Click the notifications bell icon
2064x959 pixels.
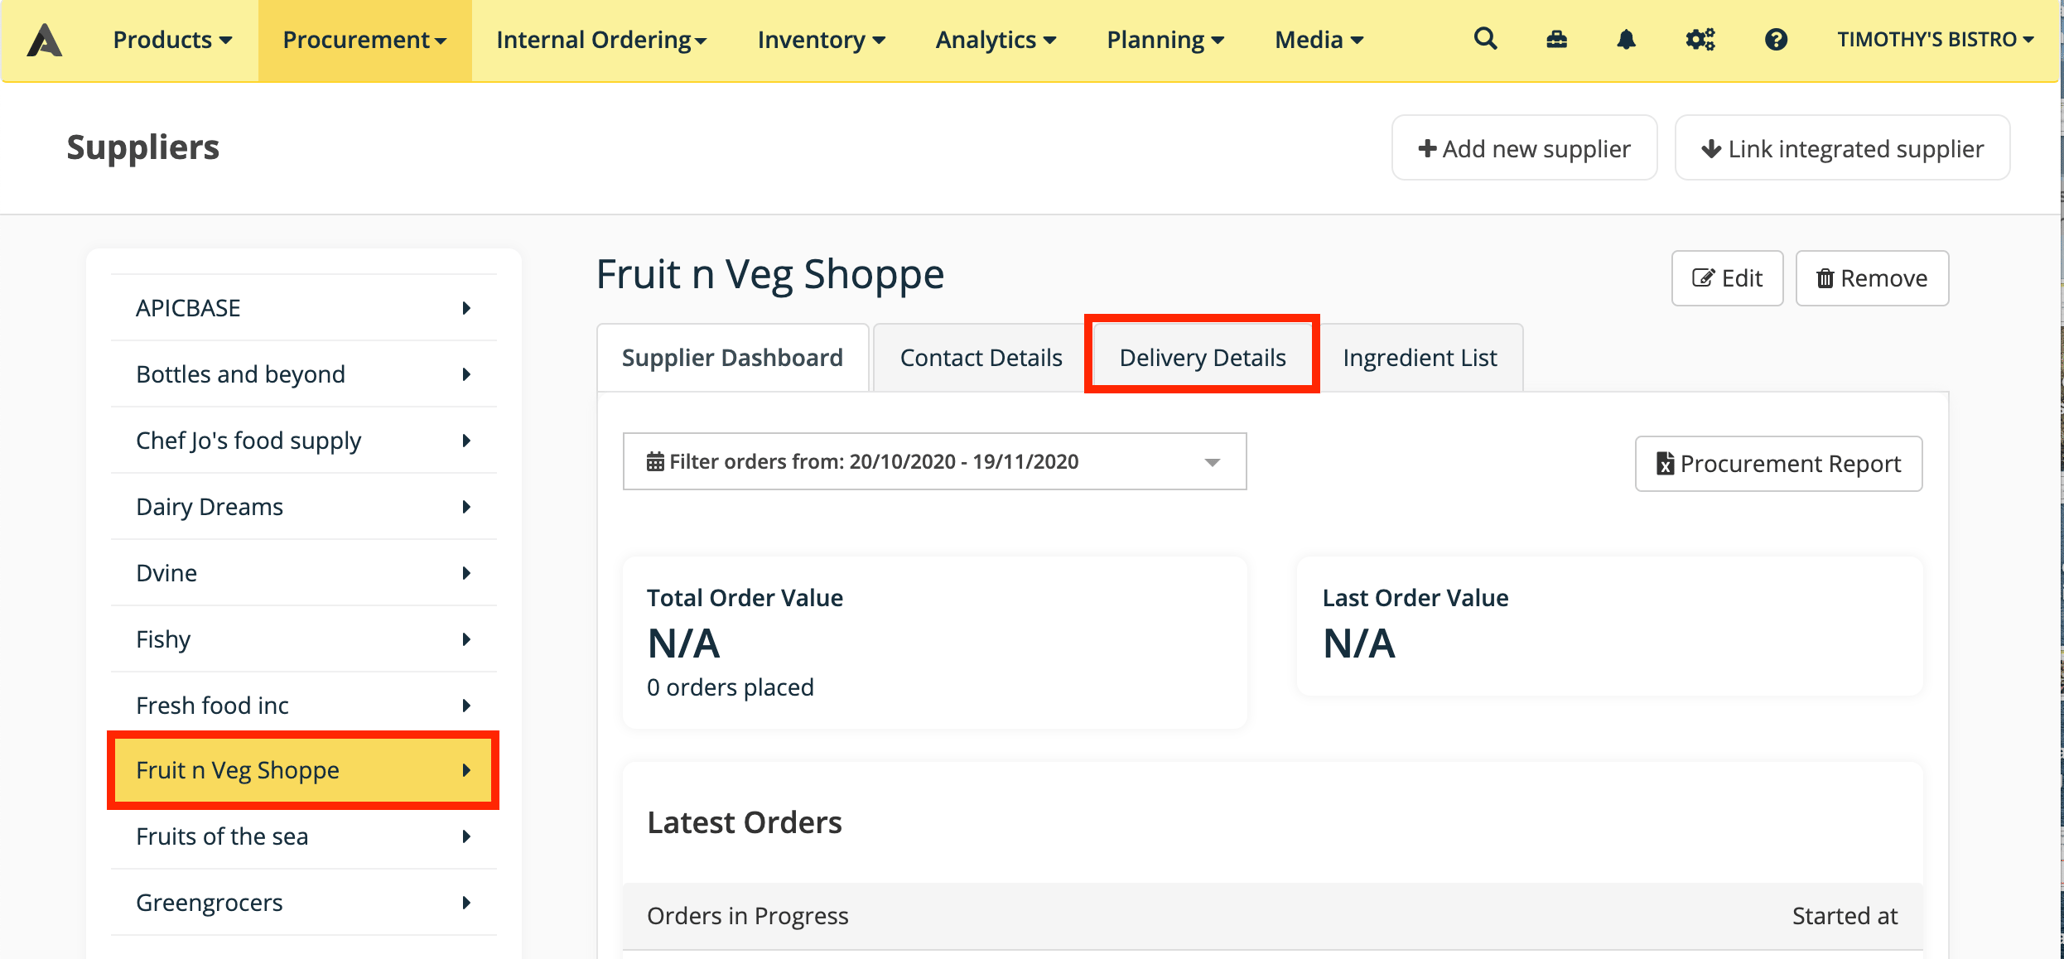[x=1627, y=39]
